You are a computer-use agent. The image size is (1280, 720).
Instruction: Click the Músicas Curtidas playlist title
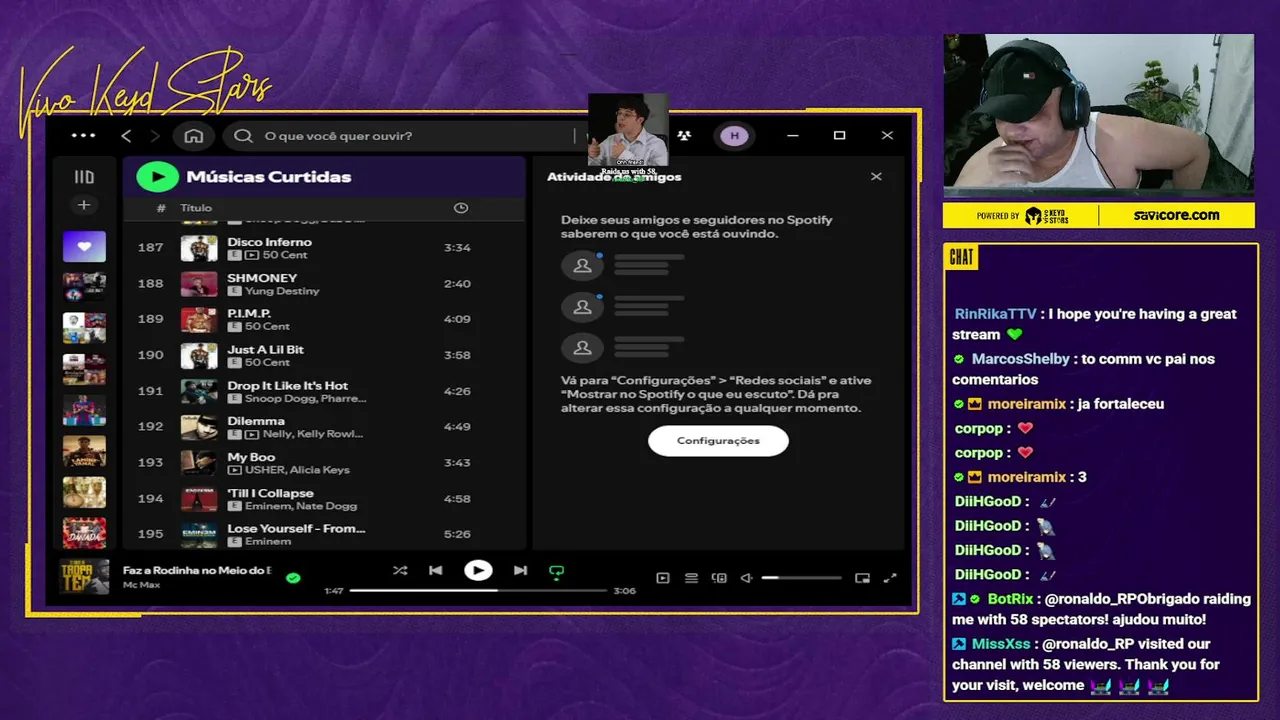point(269,177)
